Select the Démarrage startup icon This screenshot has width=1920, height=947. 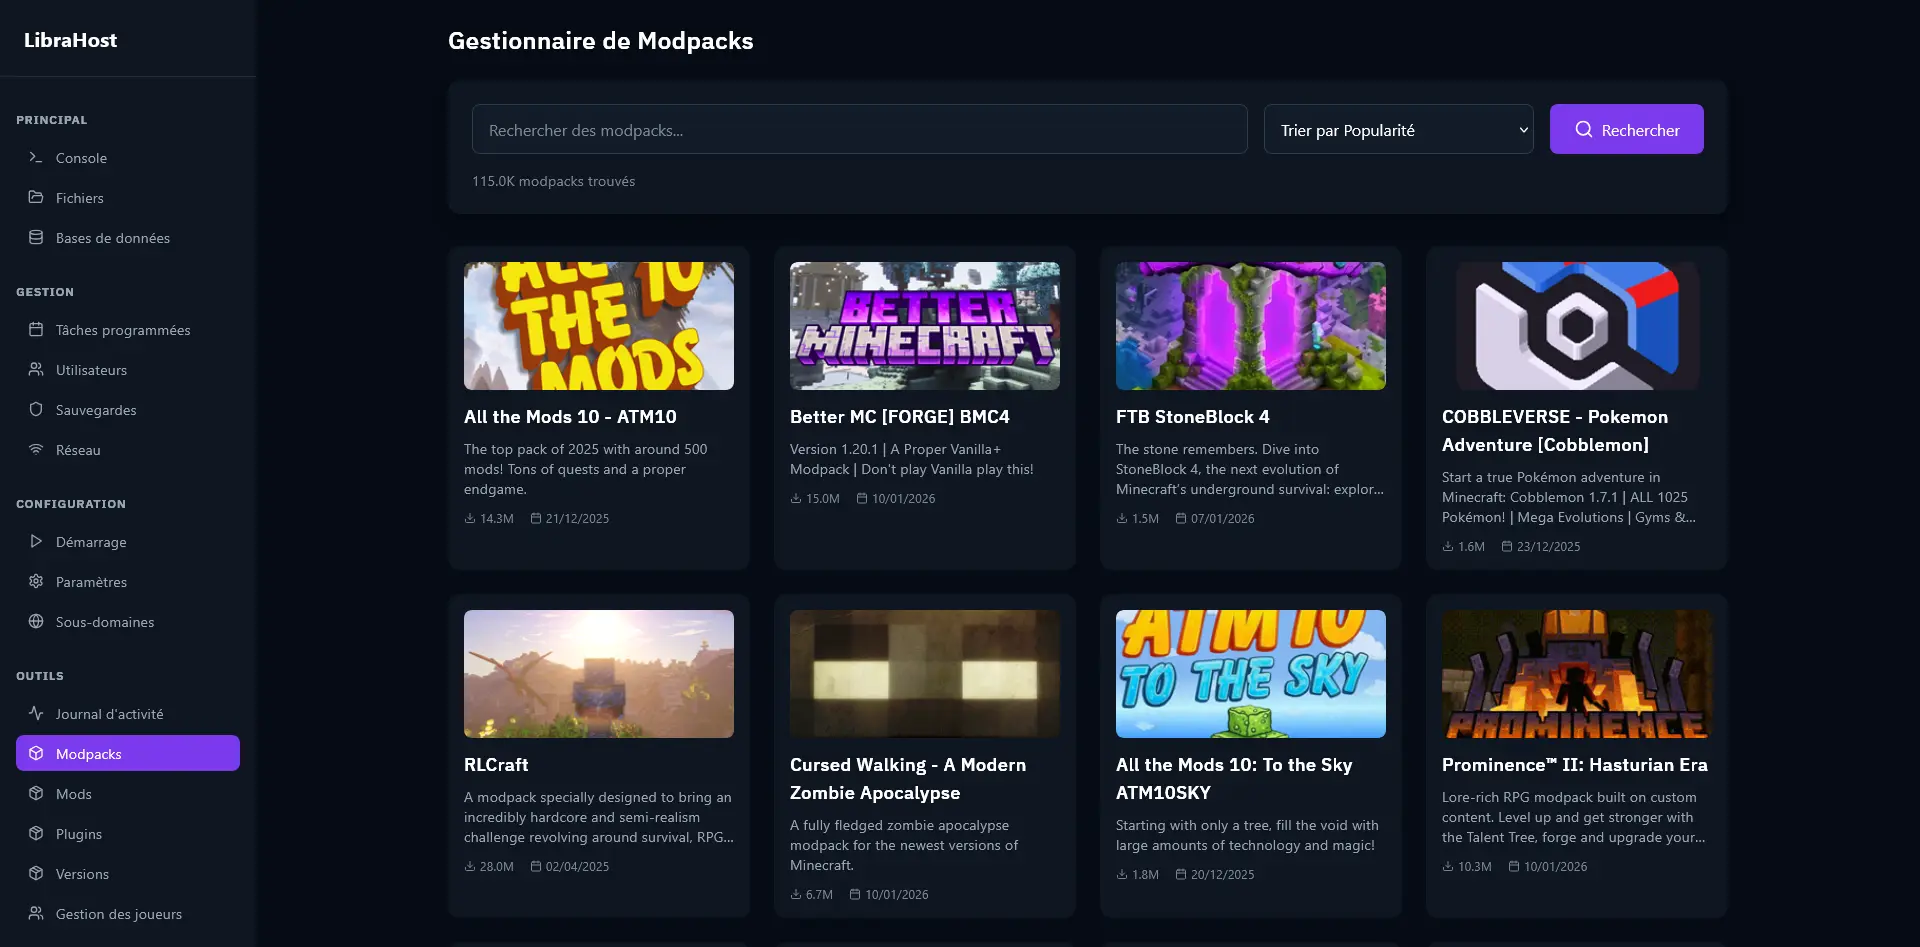34,542
